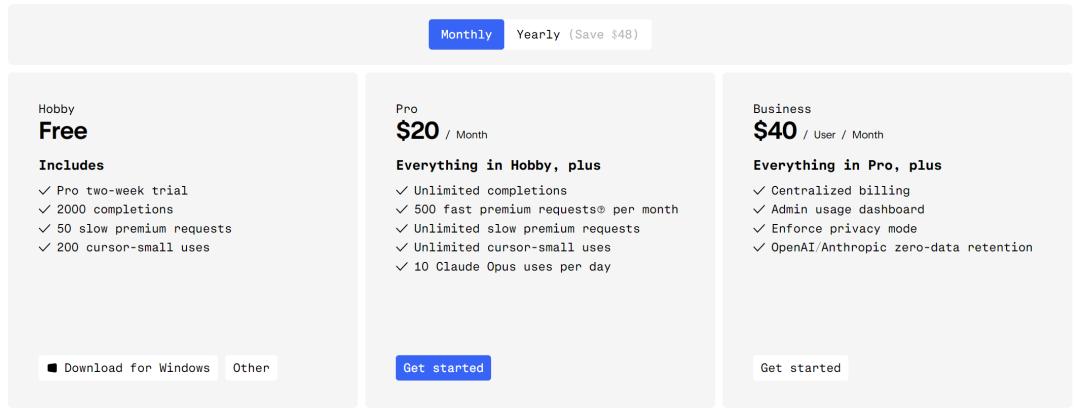Click checkmark beside 10 Claude Opus uses
The width and height of the screenshot is (1080, 414).
tap(402, 267)
